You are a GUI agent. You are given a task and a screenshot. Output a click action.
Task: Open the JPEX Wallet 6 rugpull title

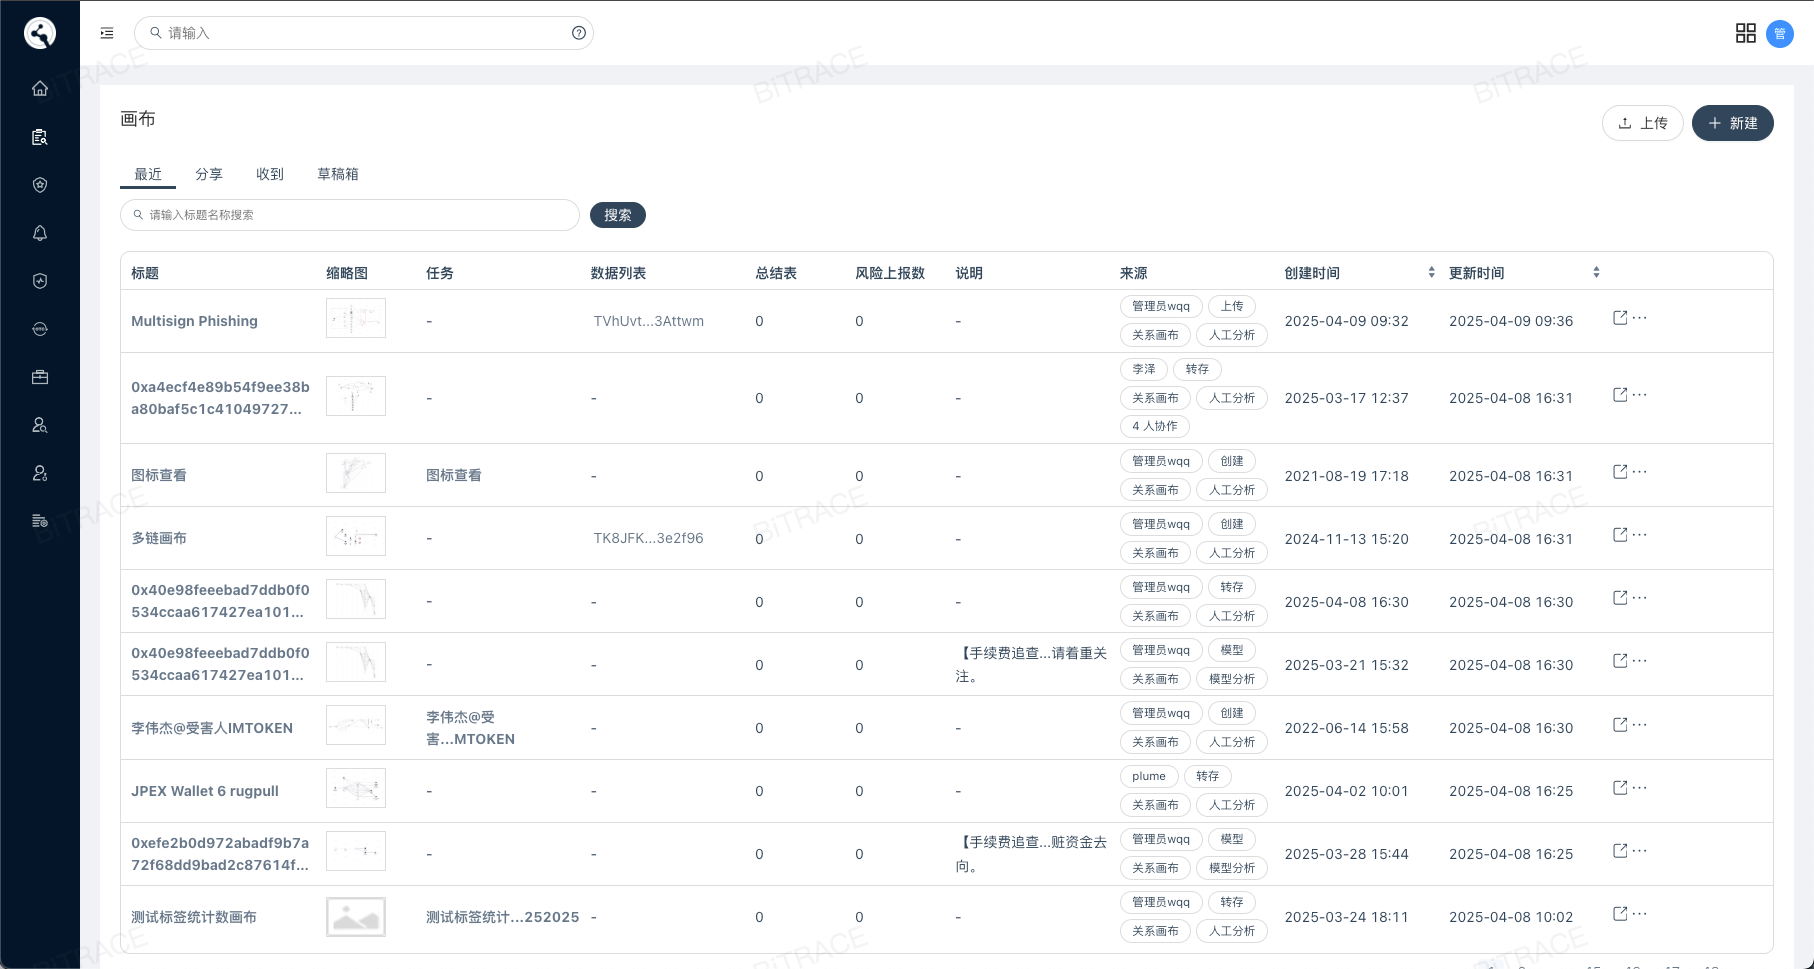pos(205,791)
